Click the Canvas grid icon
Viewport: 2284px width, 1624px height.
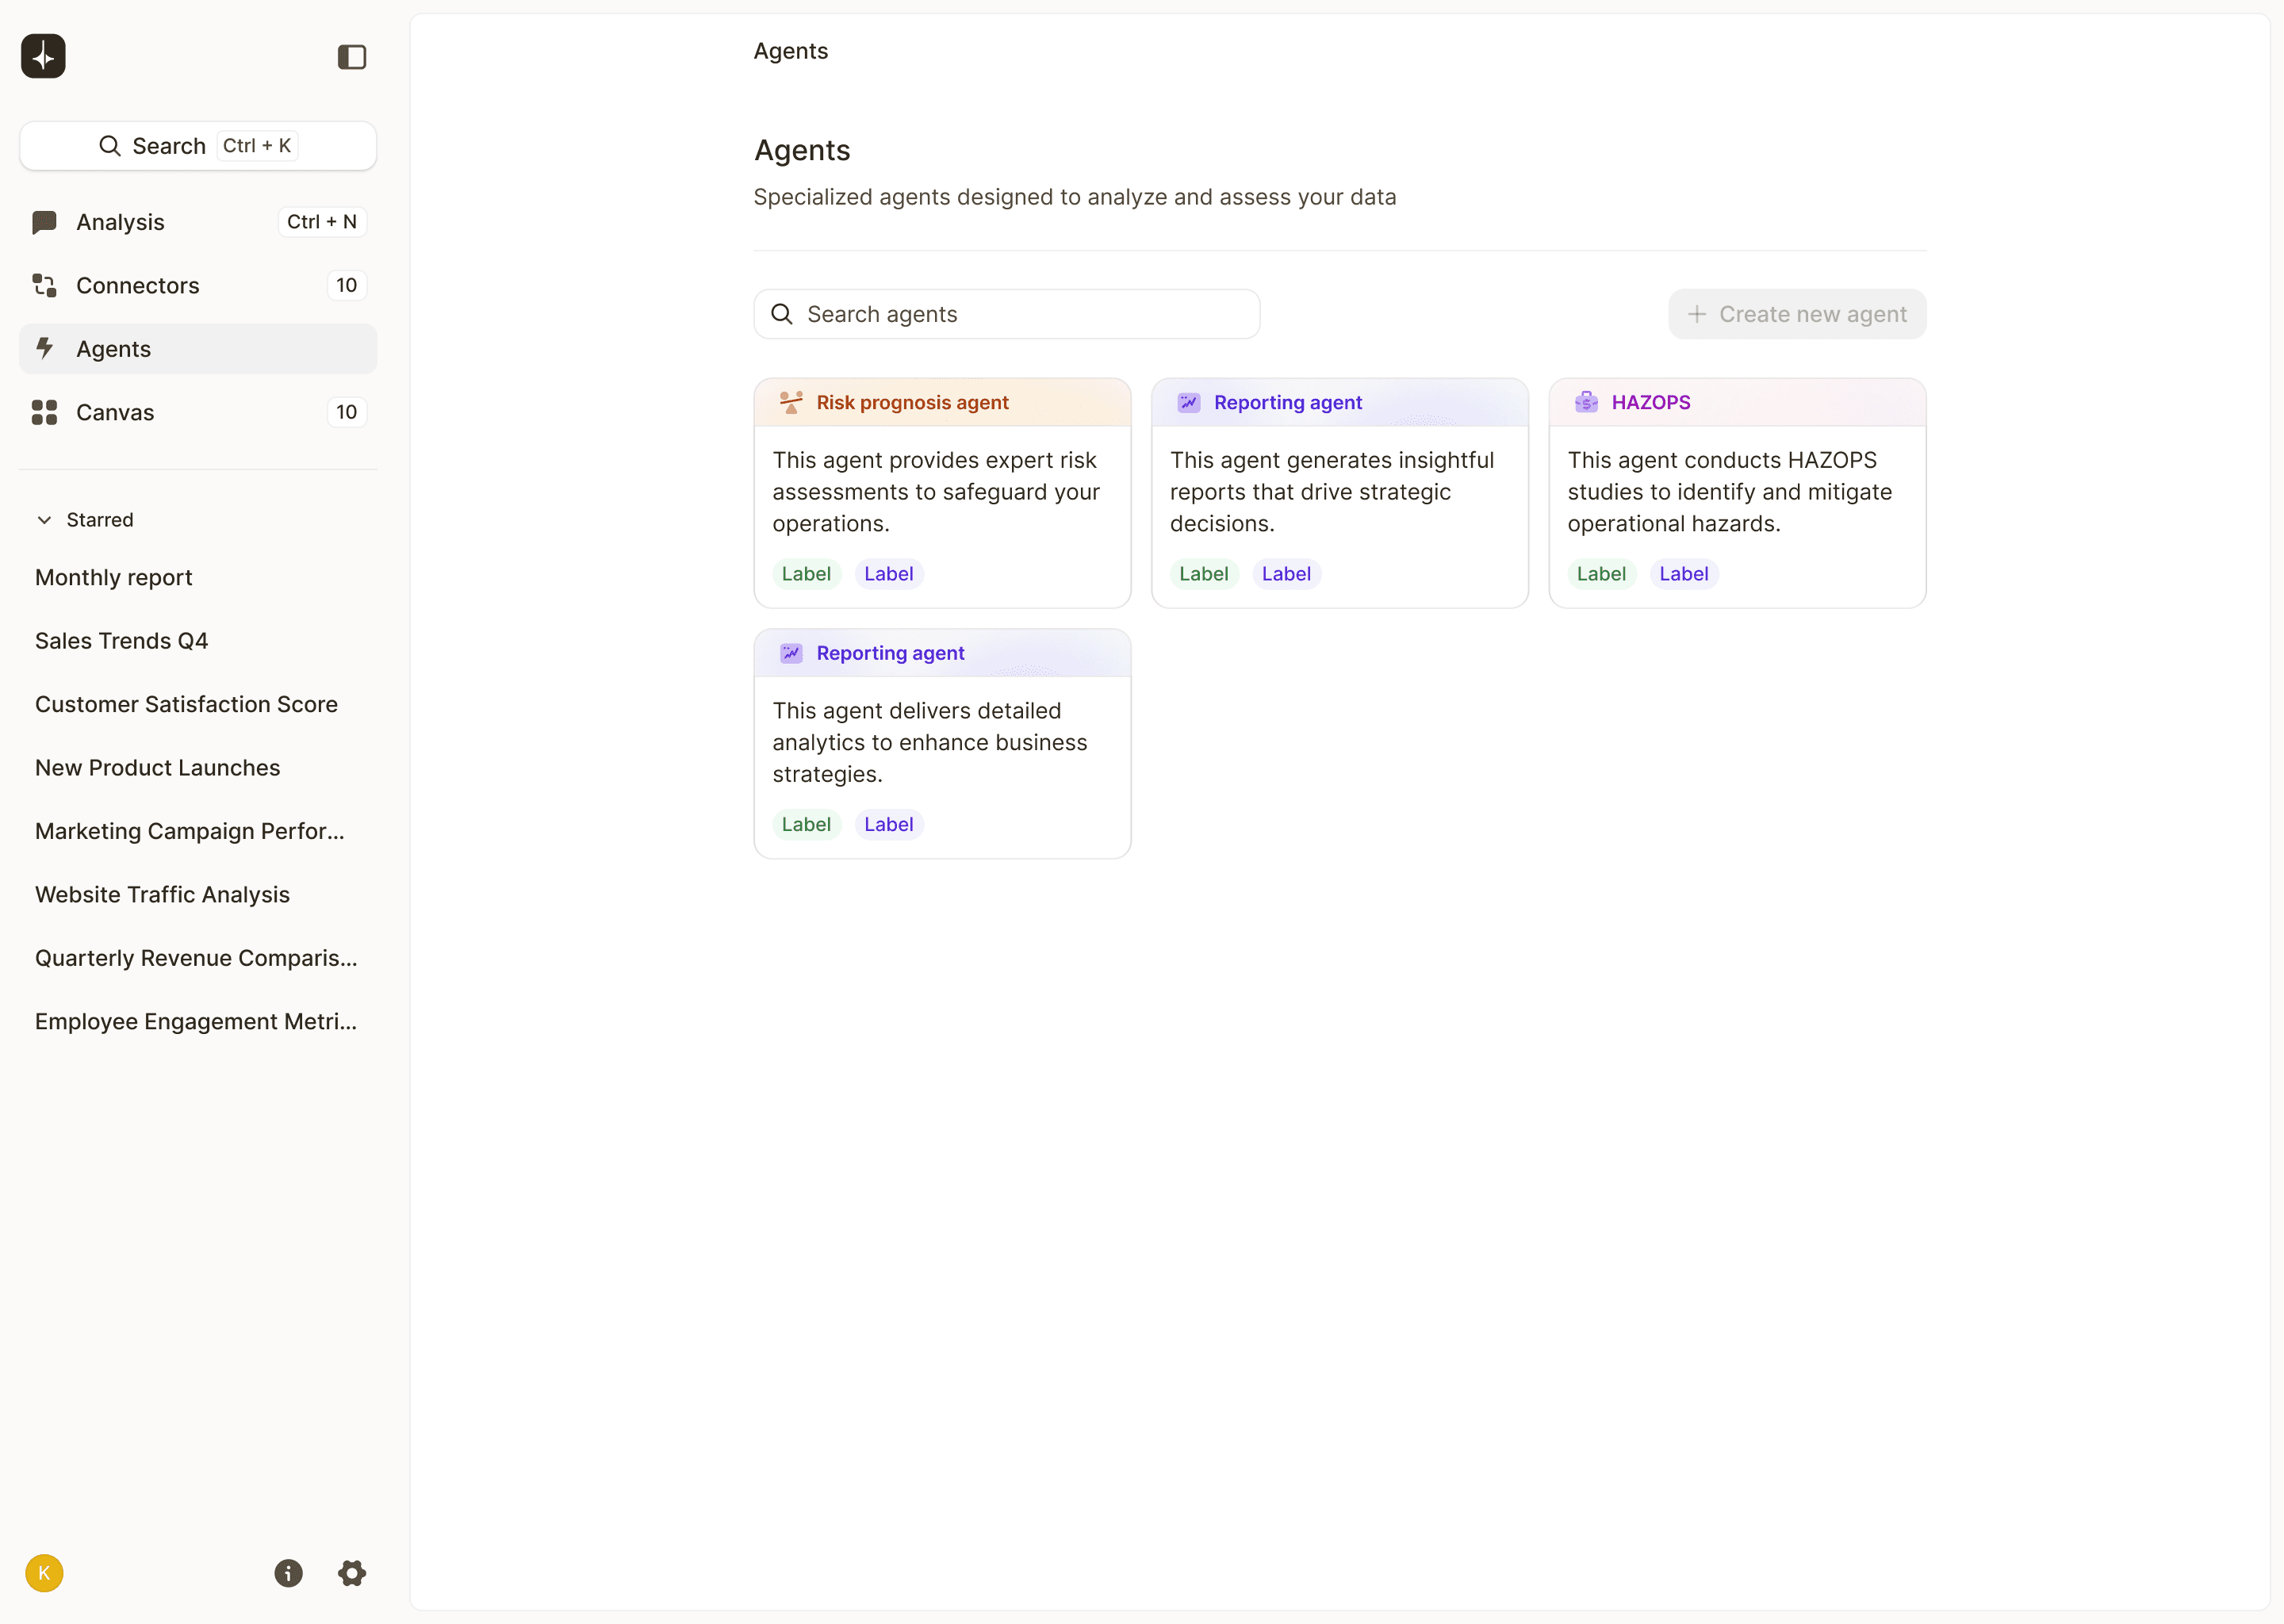click(44, 412)
